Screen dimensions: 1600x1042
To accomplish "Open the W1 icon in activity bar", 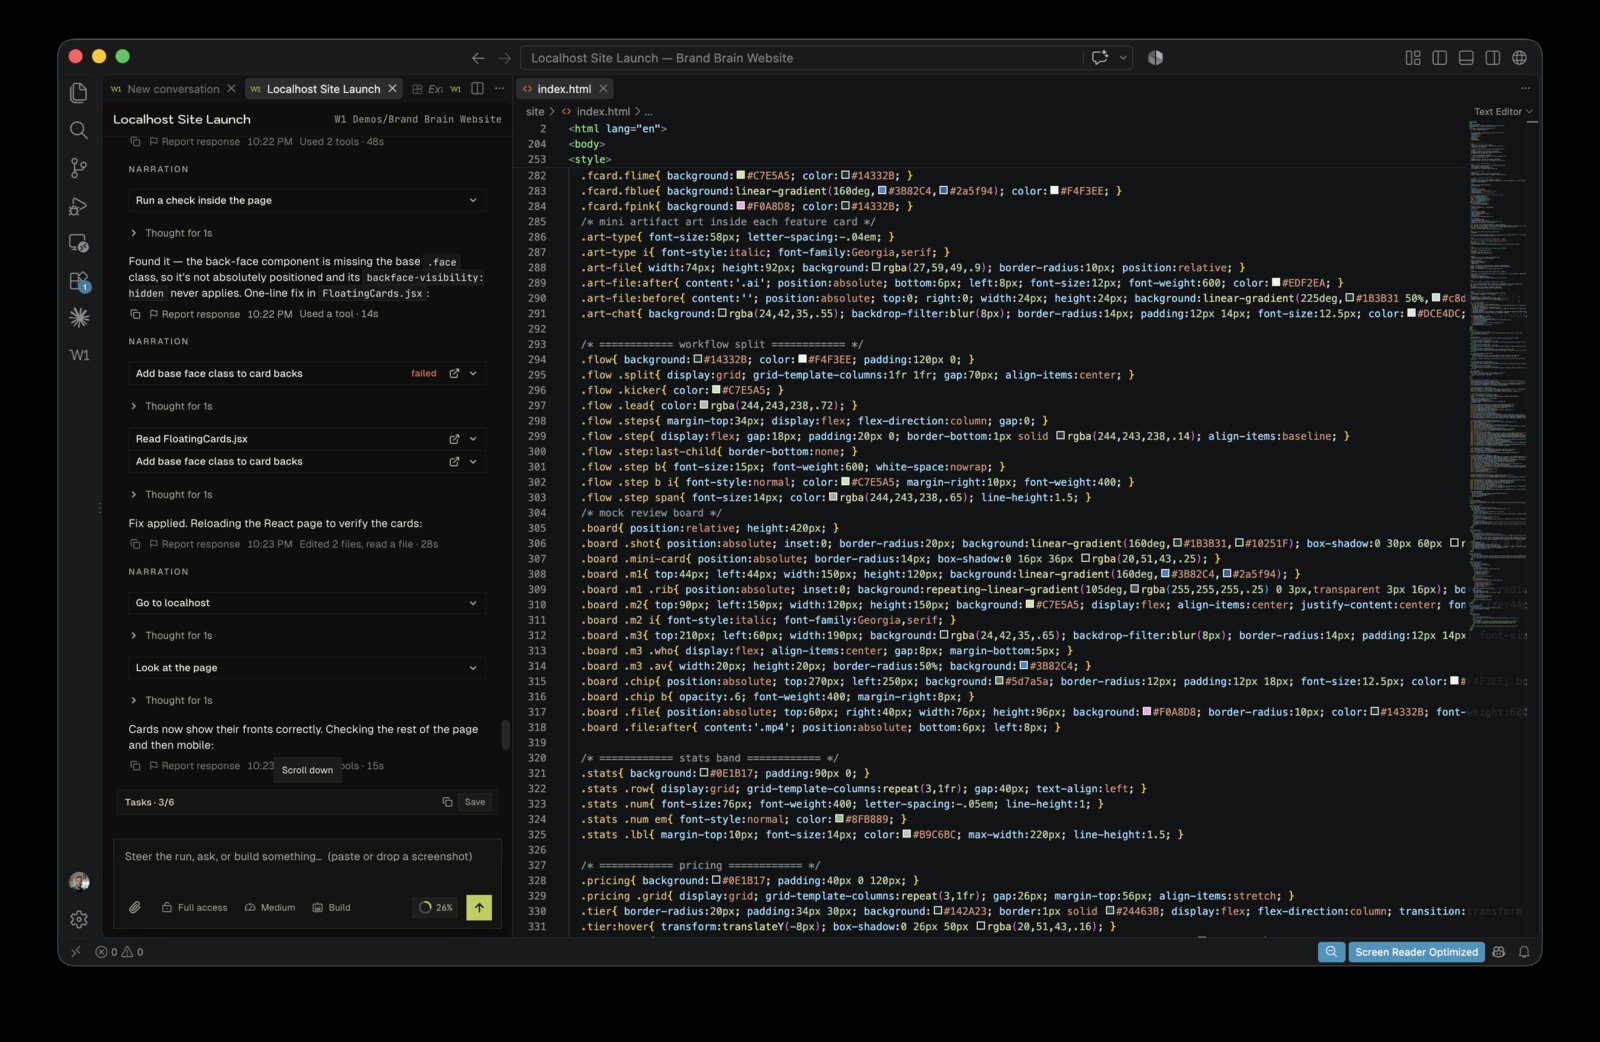I will click(79, 355).
